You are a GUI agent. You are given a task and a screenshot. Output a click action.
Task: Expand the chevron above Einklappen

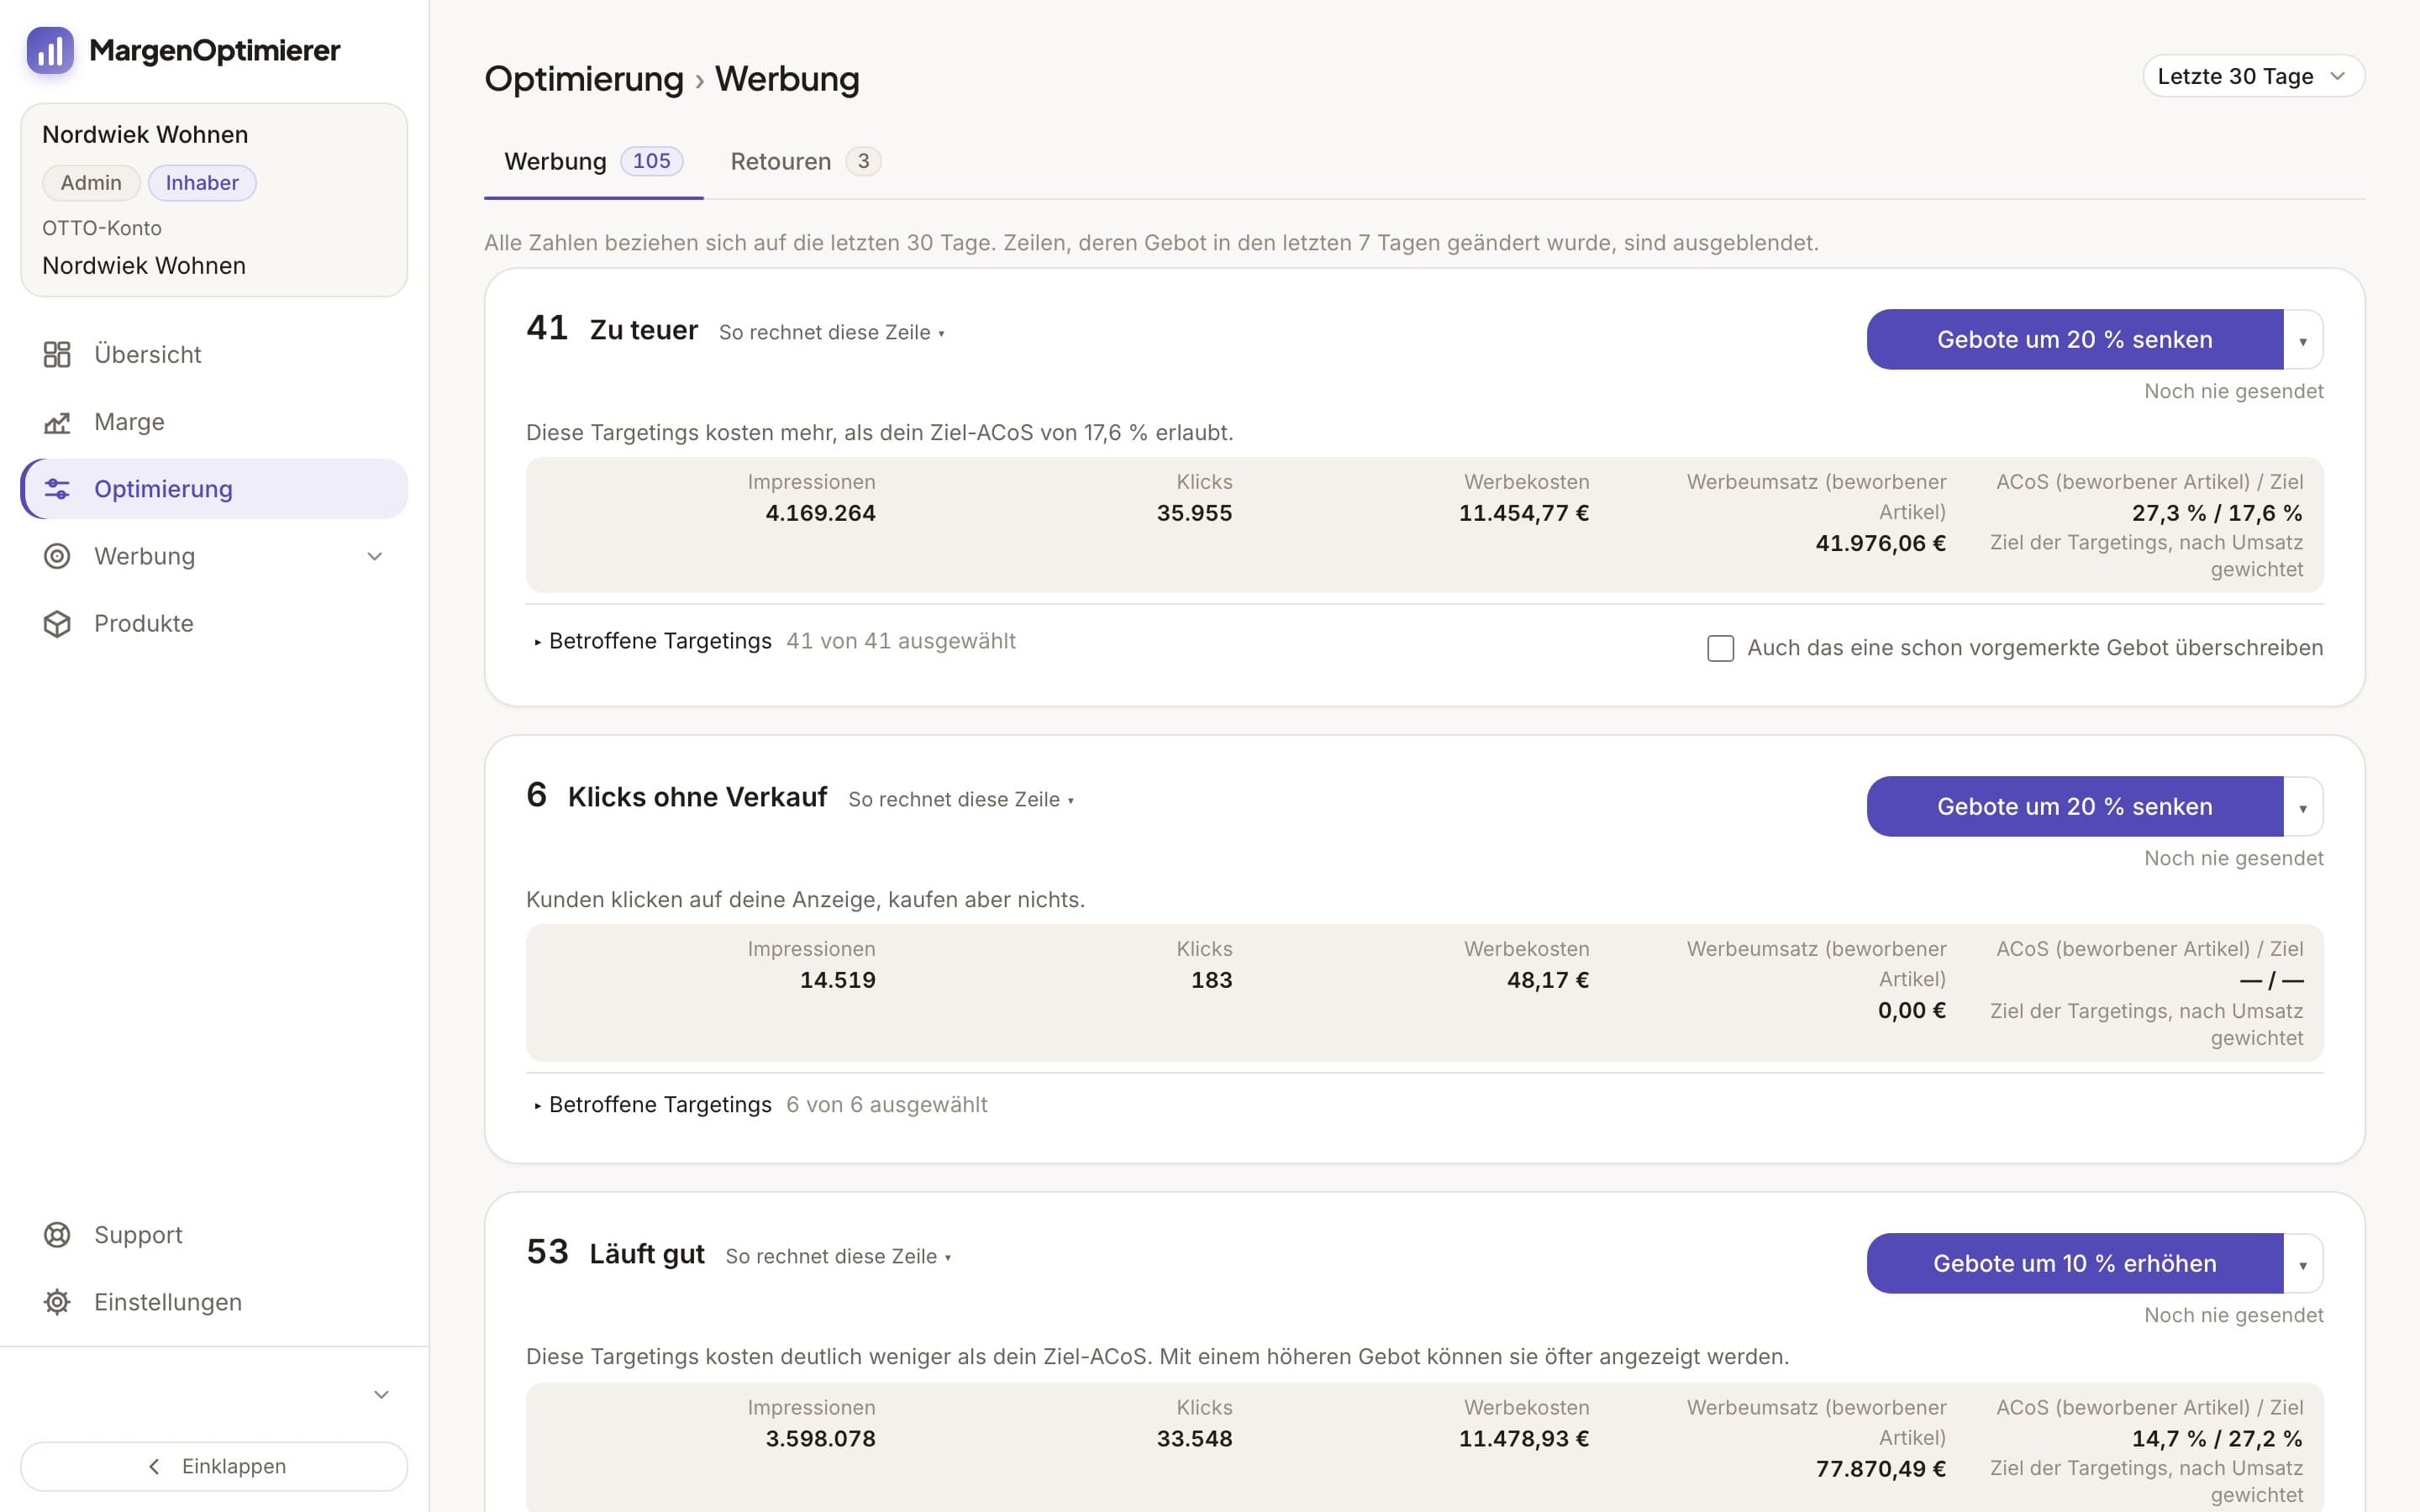click(381, 1394)
